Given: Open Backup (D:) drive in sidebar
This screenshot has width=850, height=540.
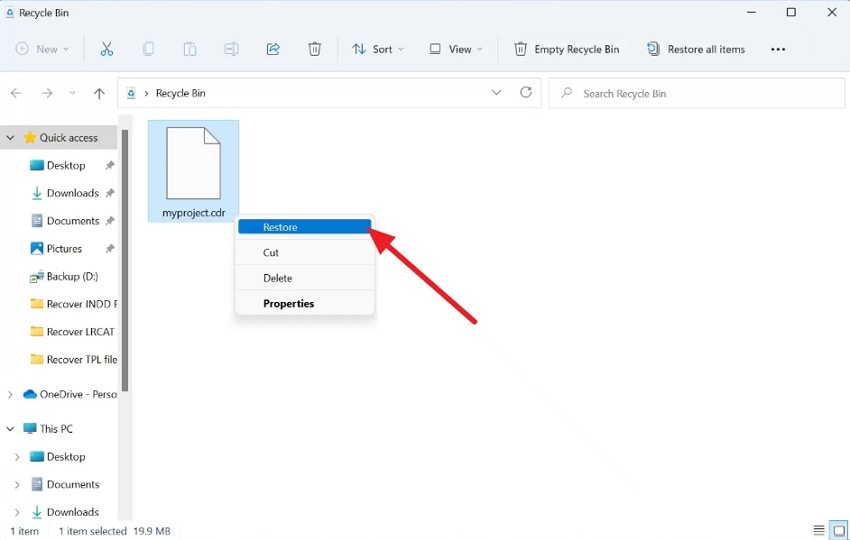Looking at the screenshot, I should pyautogui.click(x=72, y=277).
